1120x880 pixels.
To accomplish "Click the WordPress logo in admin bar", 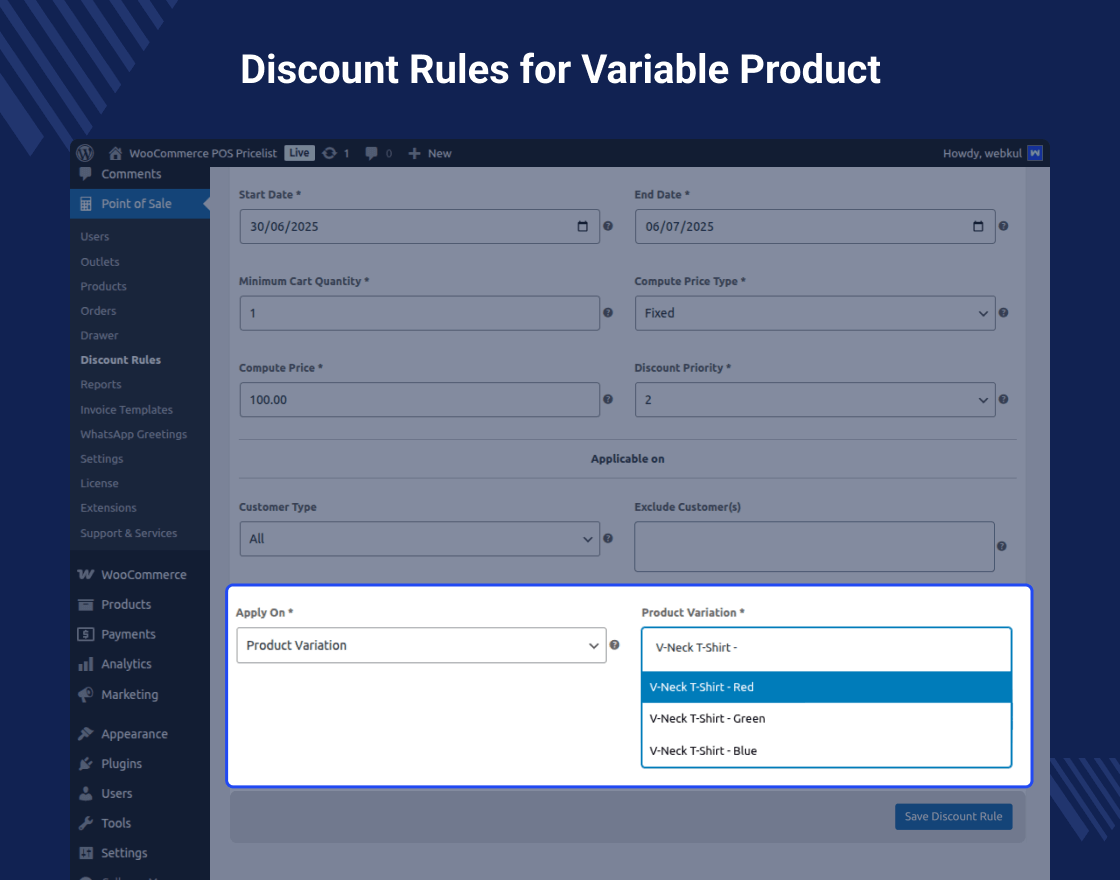I will pos(85,153).
